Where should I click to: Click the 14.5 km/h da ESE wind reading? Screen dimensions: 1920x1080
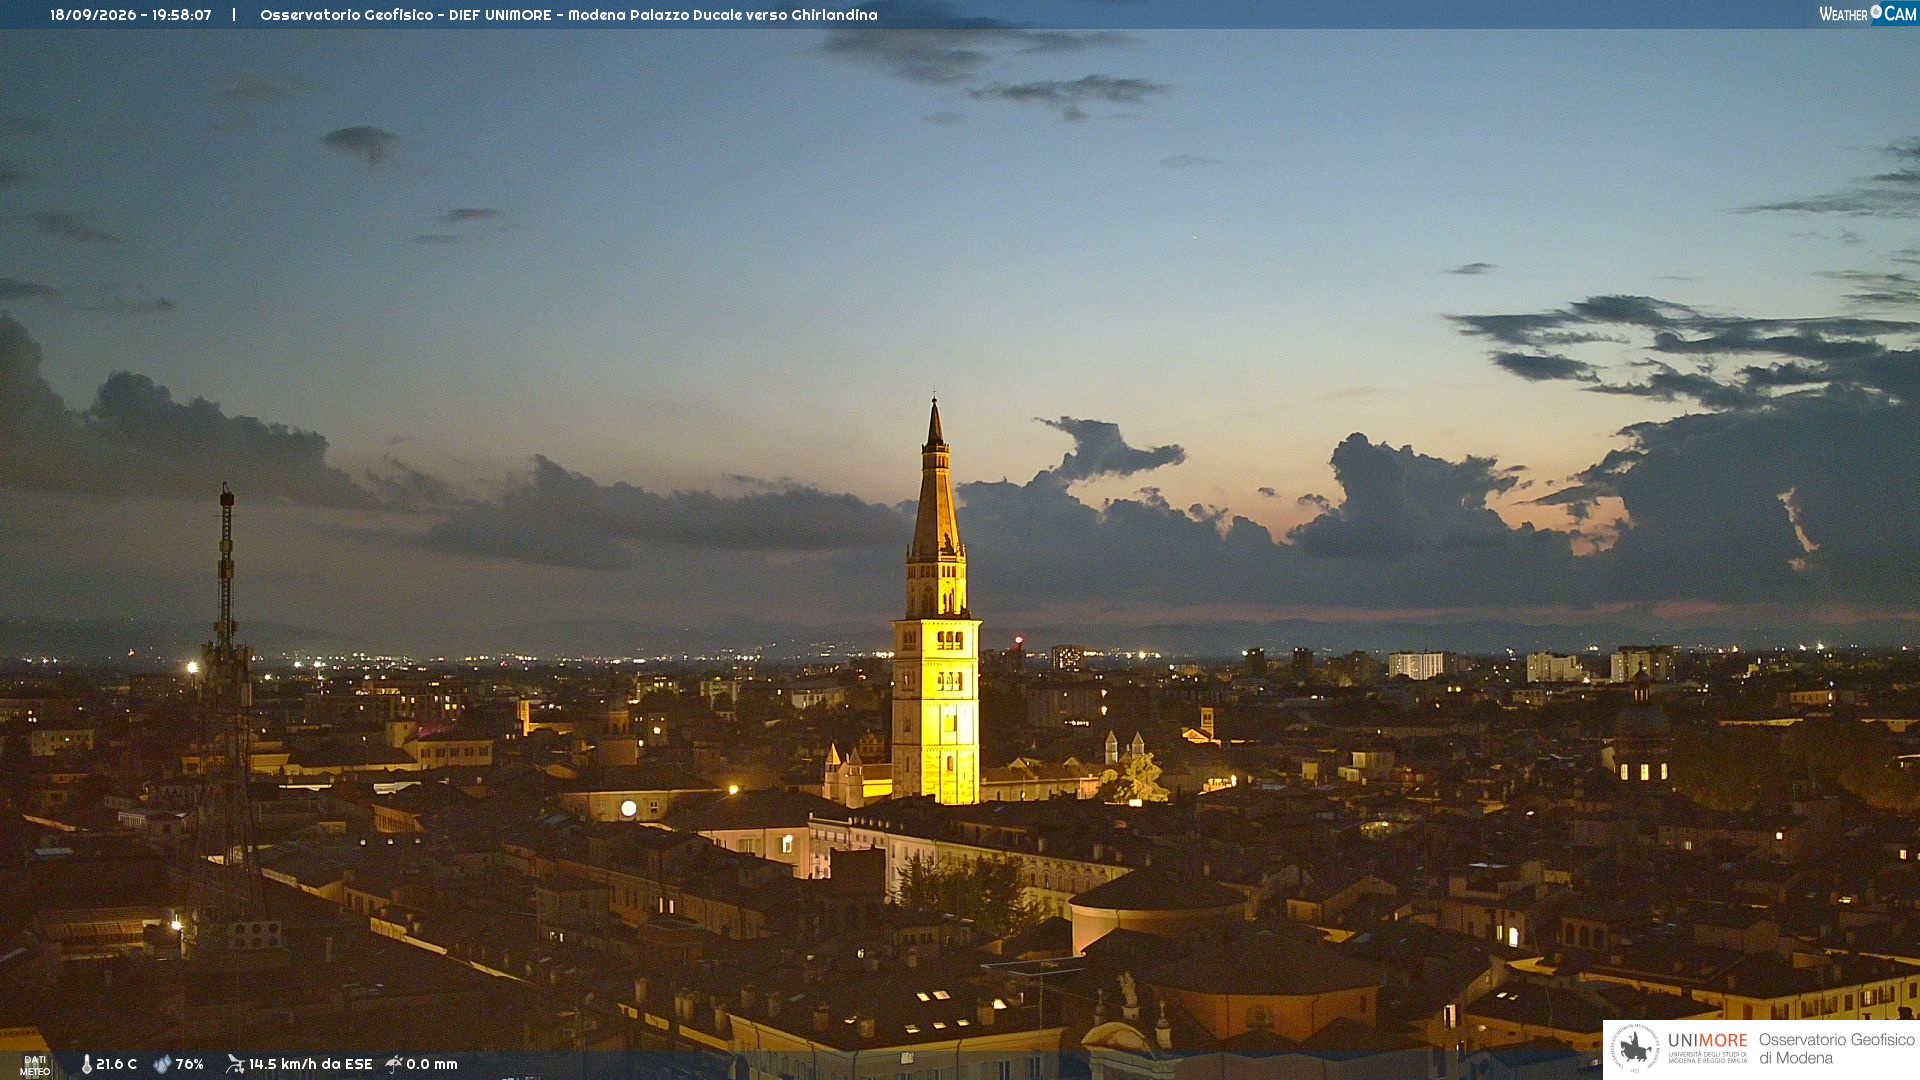[310, 1064]
